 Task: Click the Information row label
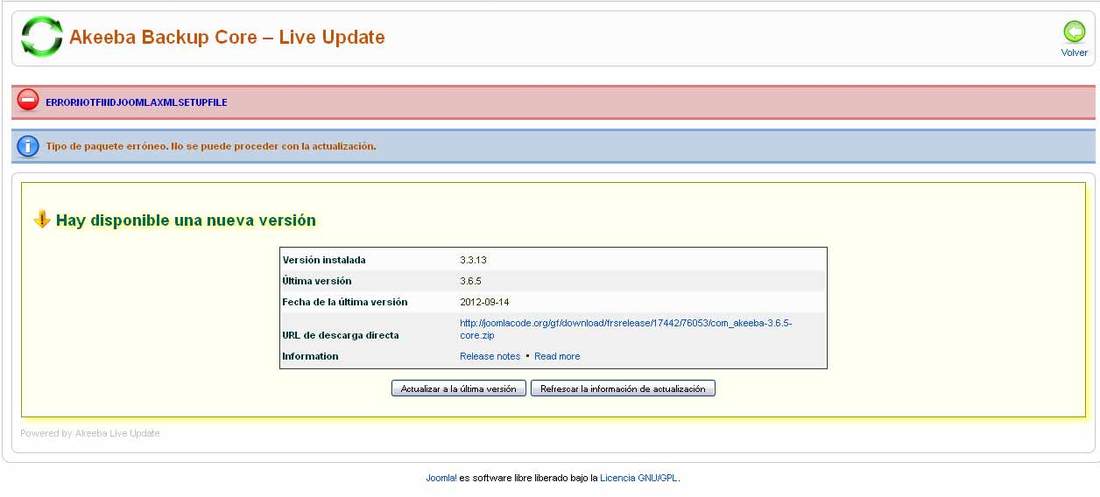[x=310, y=357]
